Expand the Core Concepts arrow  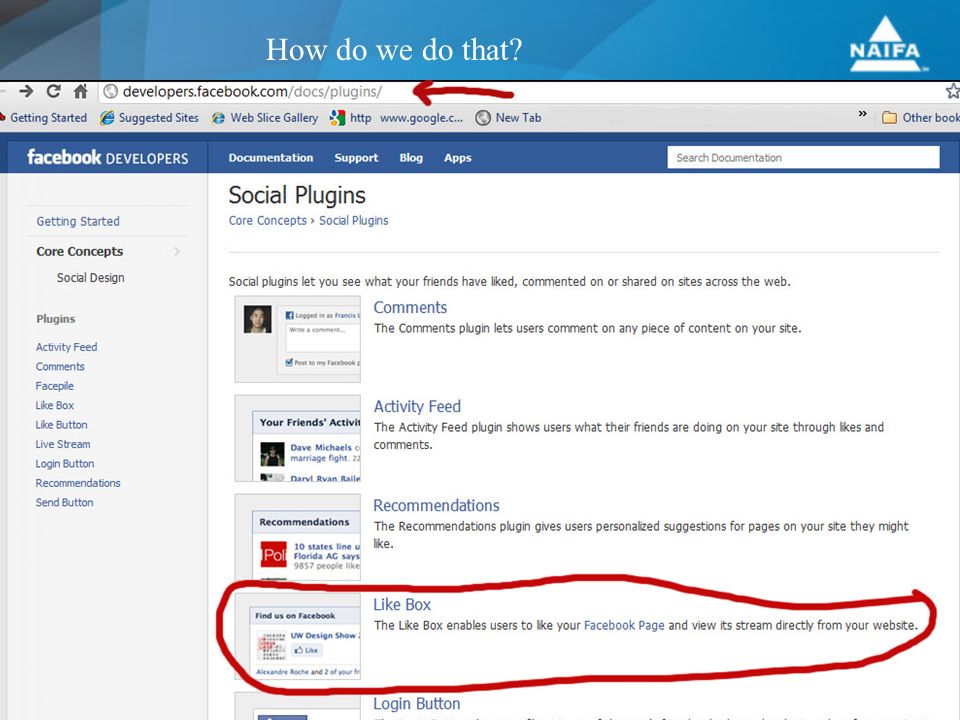(x=177, y=252)
